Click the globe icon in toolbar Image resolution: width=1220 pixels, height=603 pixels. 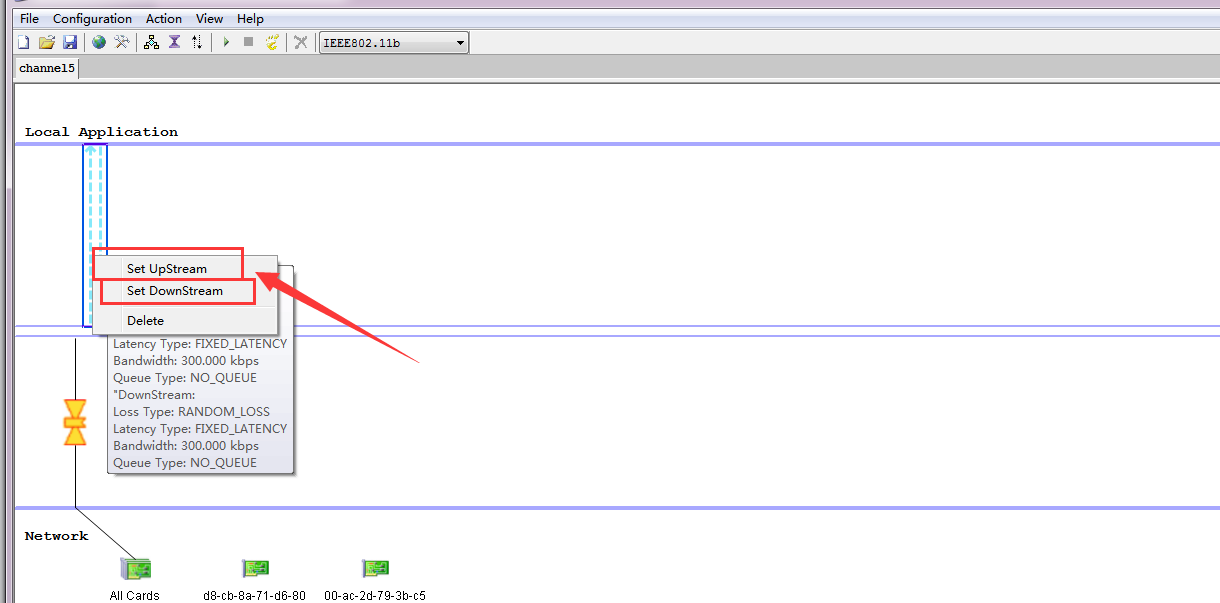pyautogui.click(x=99, y=42)
